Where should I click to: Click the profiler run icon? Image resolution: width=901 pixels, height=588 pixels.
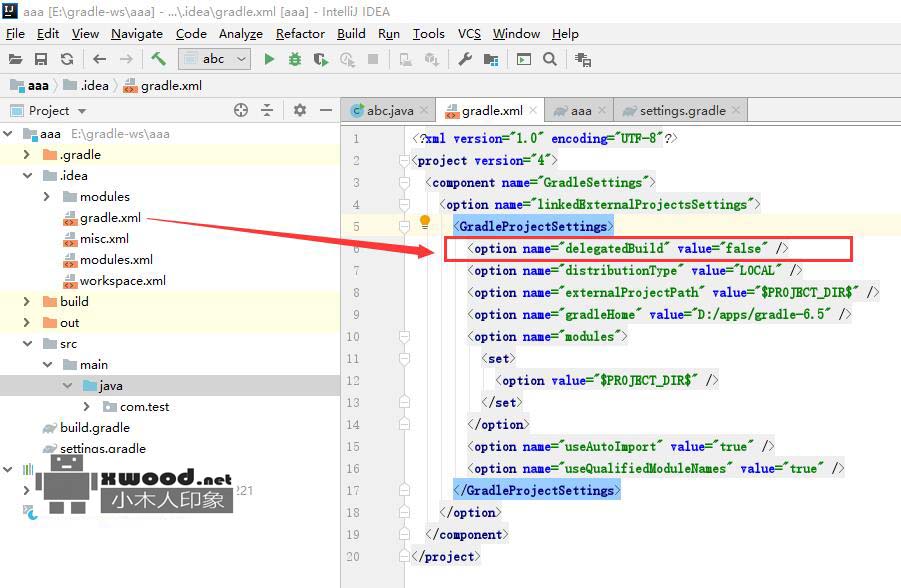click(x=347, y=59)
